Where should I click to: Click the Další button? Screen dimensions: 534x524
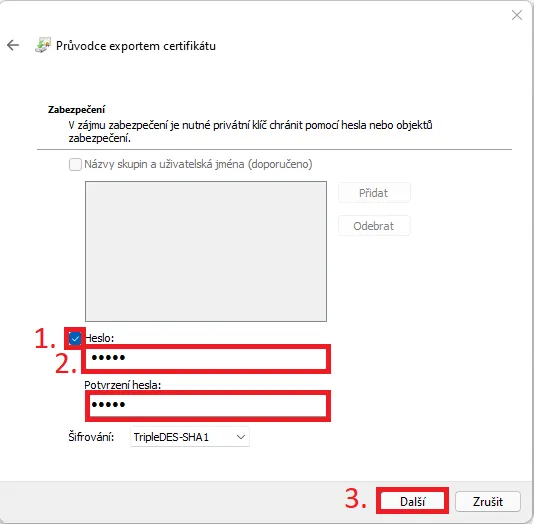[412, 501]
